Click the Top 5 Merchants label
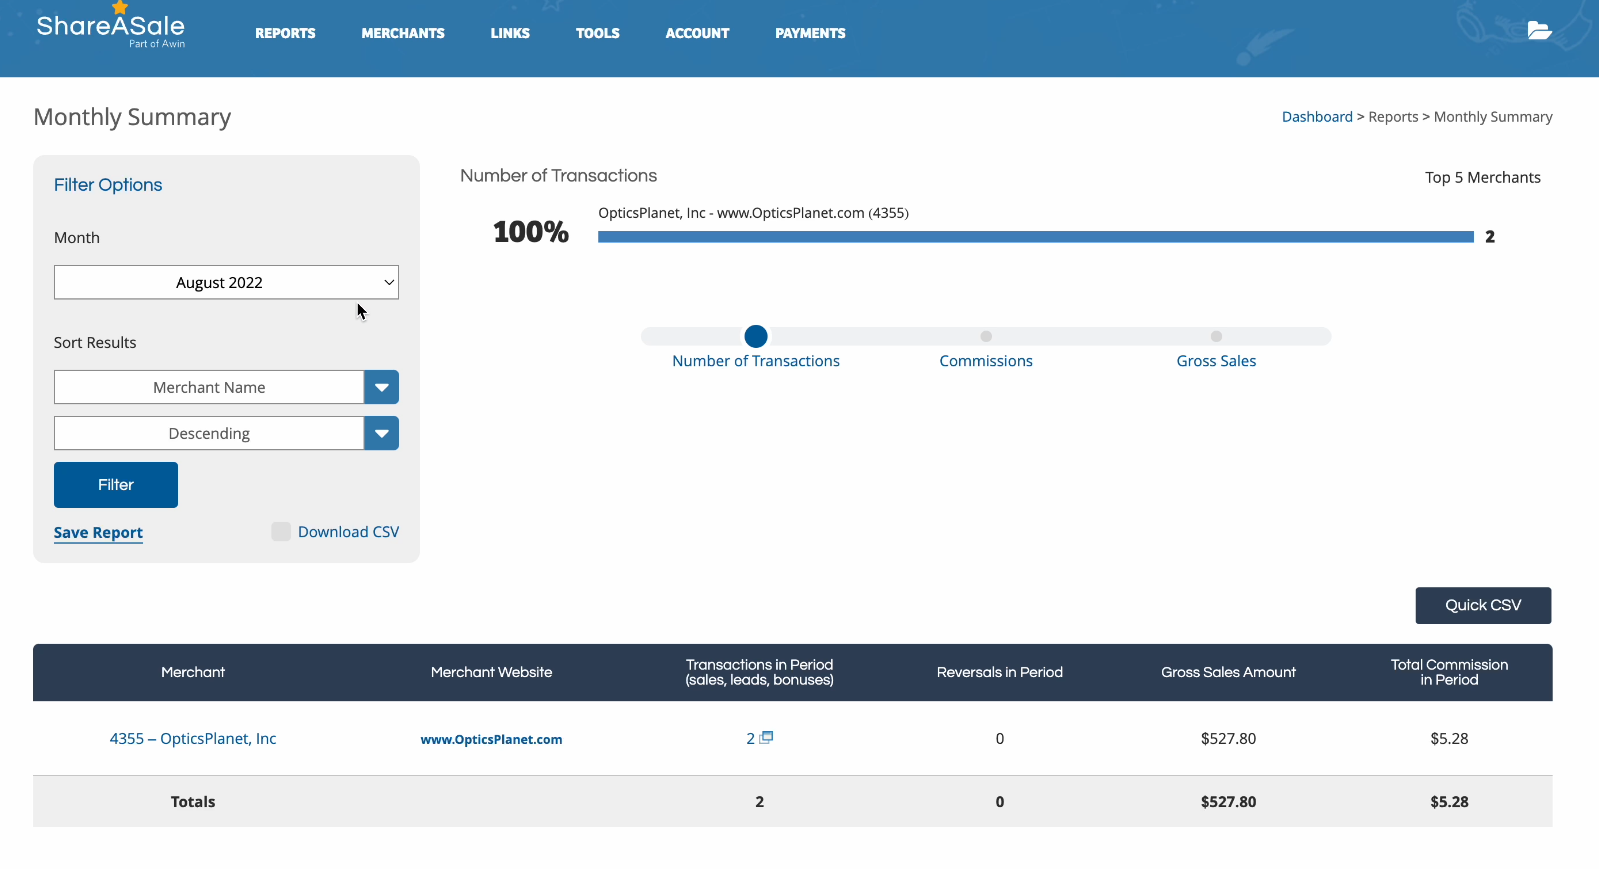This screenshot has height=869, width=1599. point(1482,177)
